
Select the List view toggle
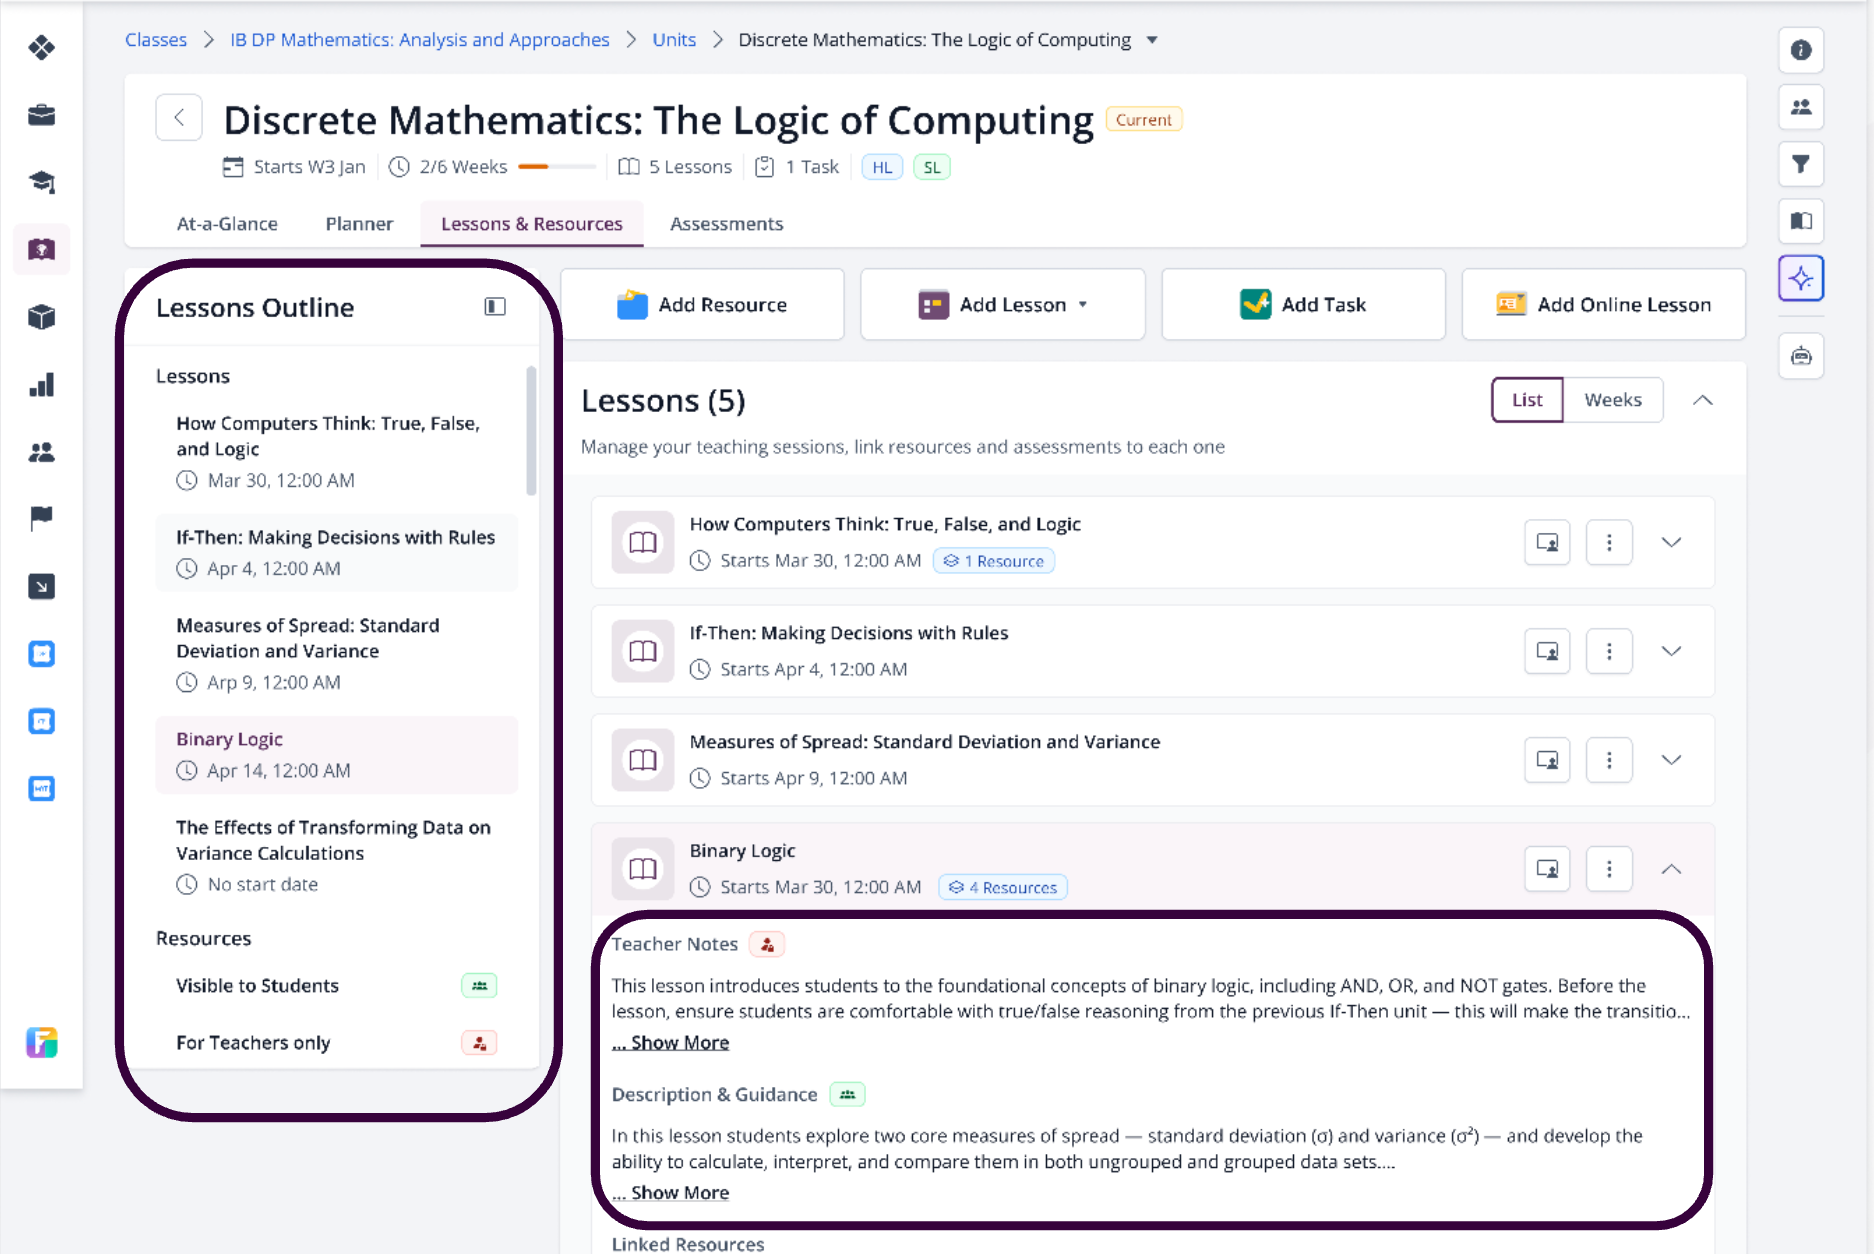click(x=1527, y=400)
